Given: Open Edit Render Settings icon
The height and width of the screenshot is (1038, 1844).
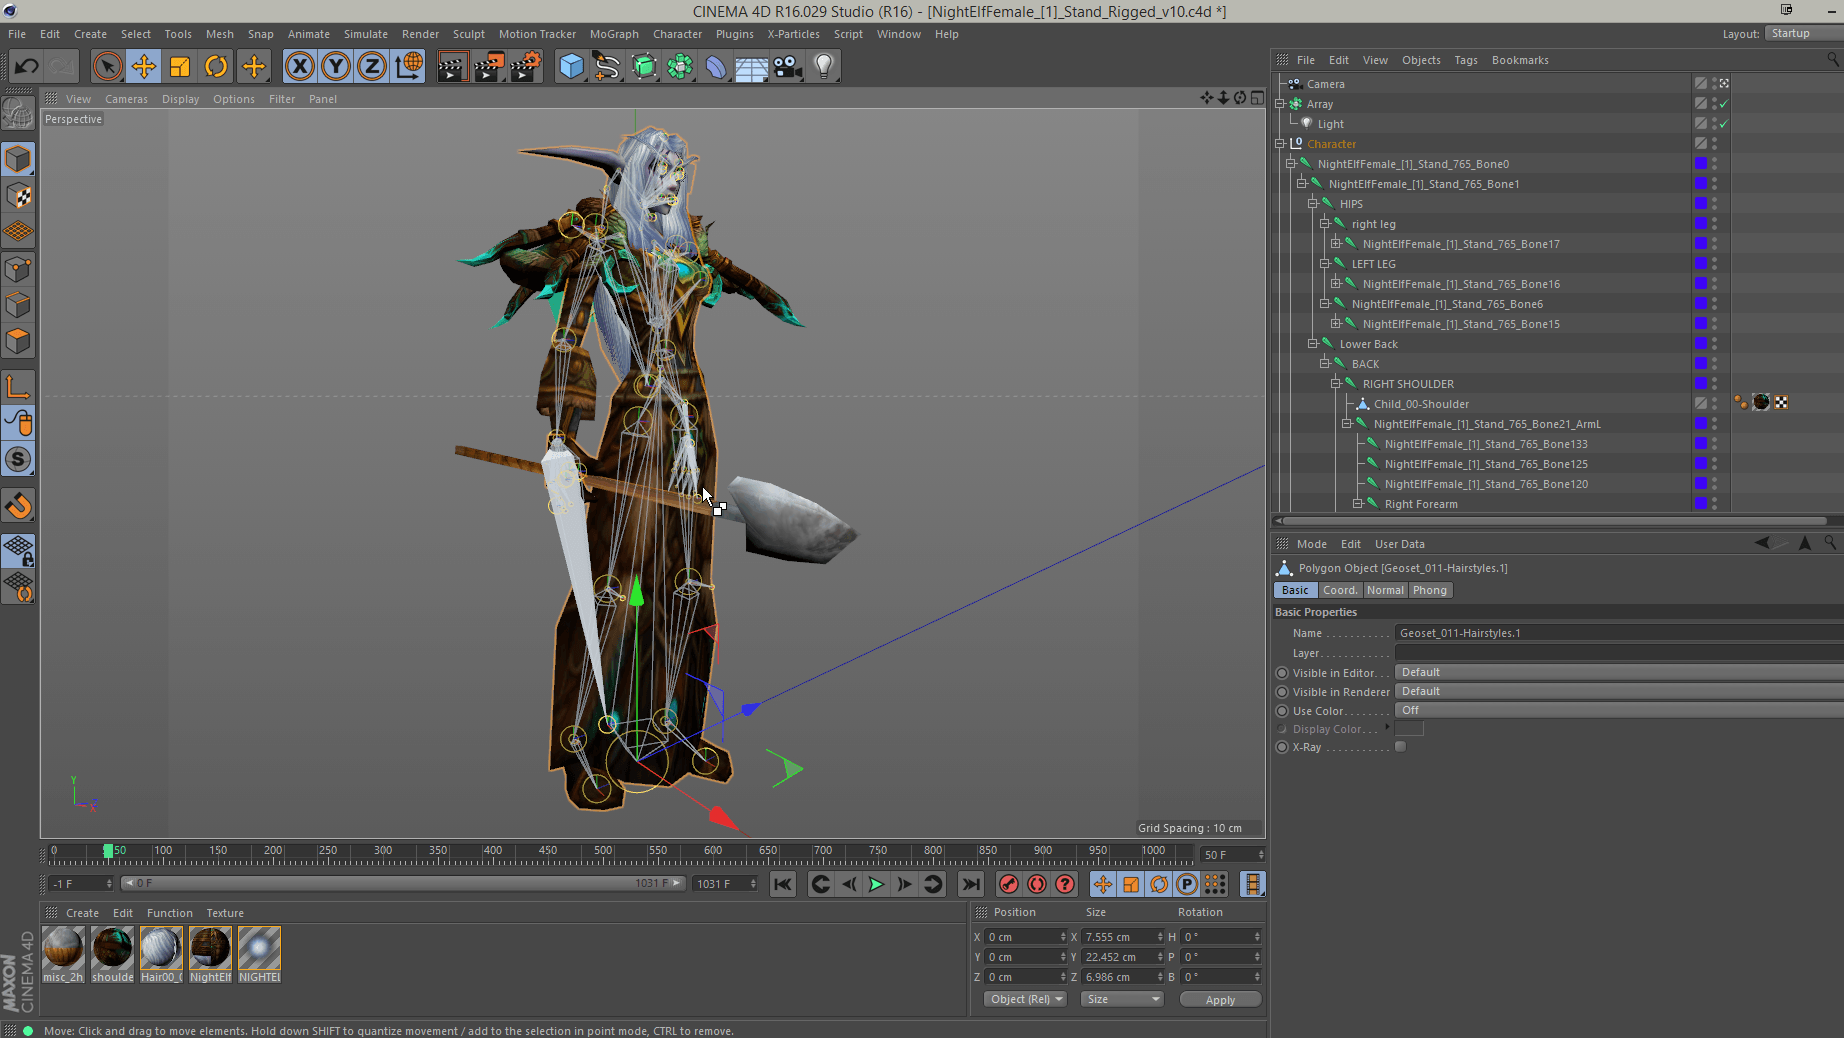Looking at the screenshot, I should coord(526,67).
